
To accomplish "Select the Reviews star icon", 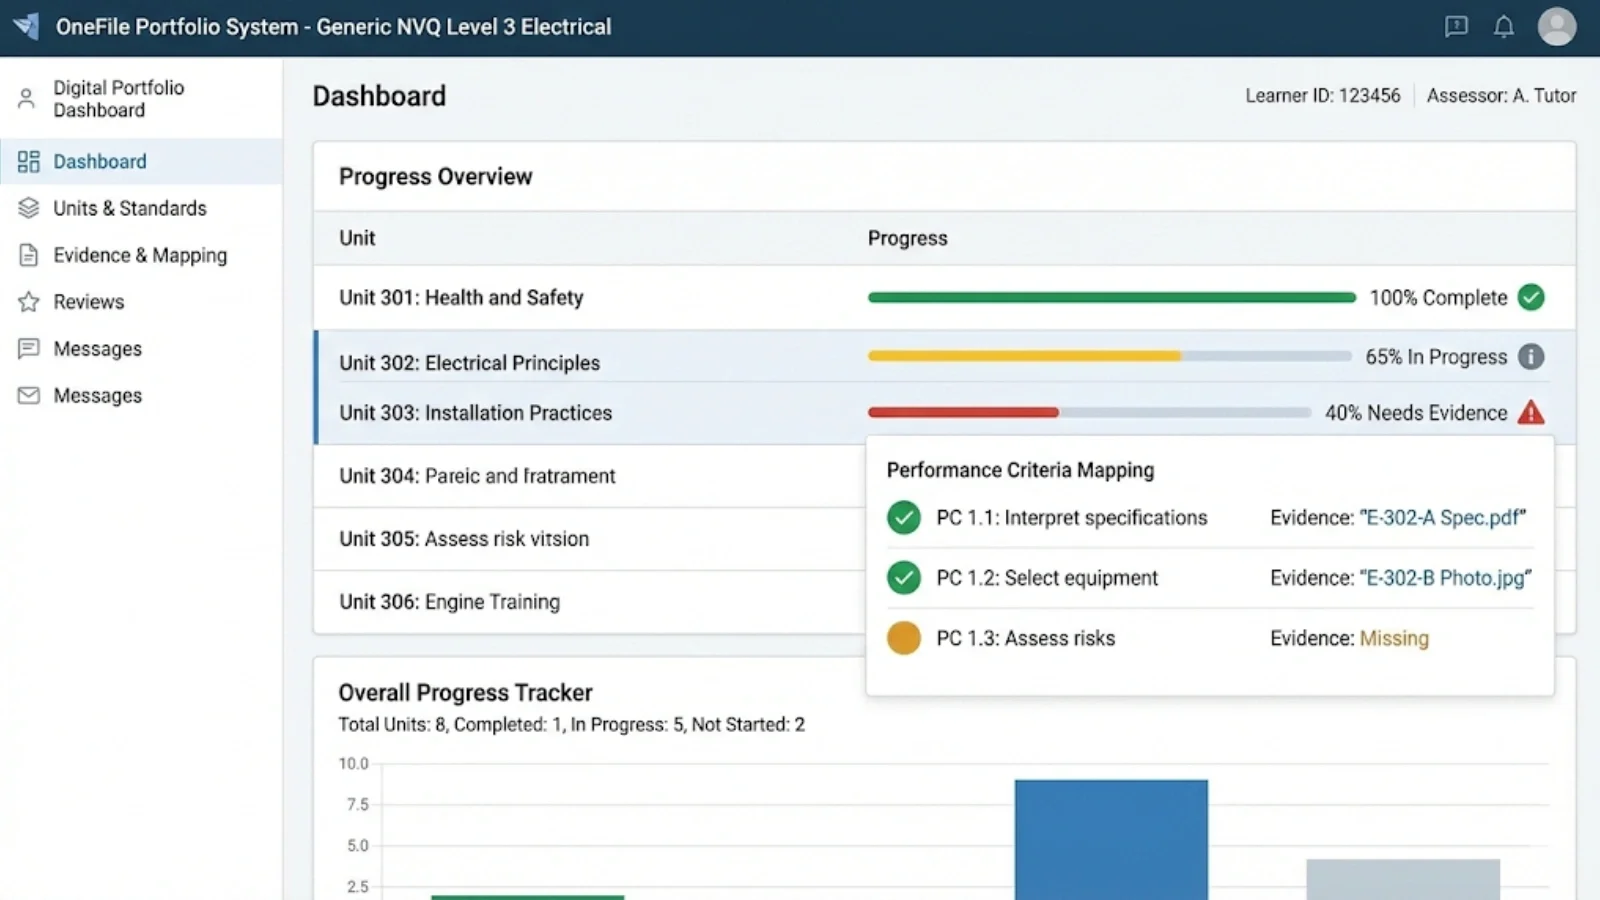I will tap(27, 301).
